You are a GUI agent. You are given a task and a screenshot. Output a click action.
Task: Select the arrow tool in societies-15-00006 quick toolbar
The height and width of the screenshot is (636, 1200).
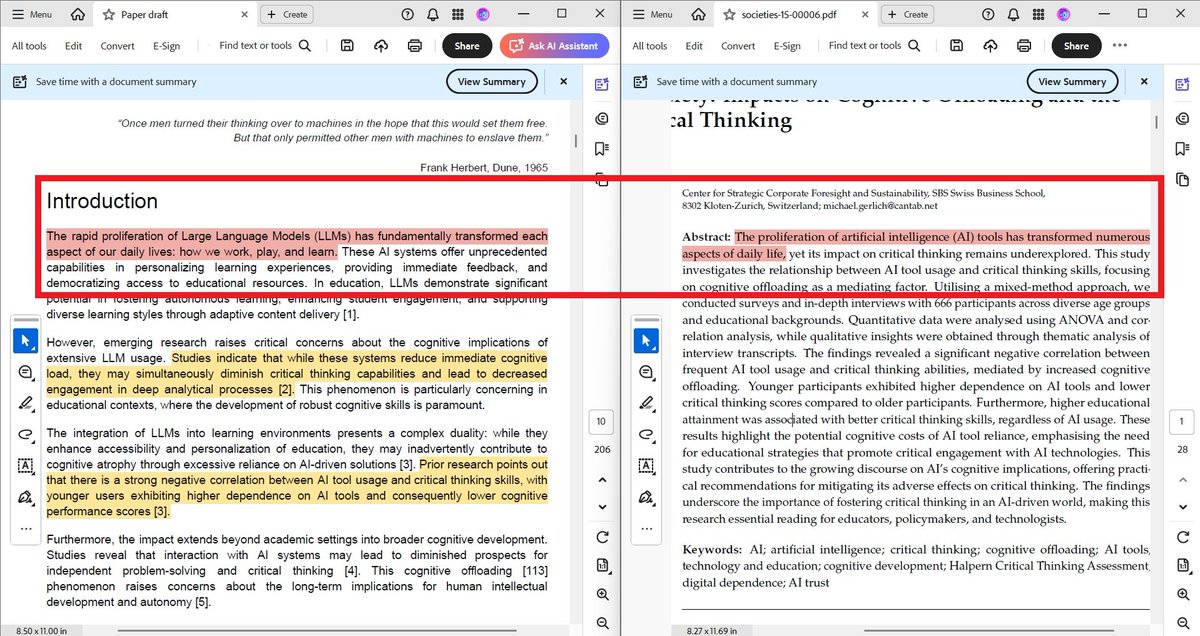coord(646,341)
